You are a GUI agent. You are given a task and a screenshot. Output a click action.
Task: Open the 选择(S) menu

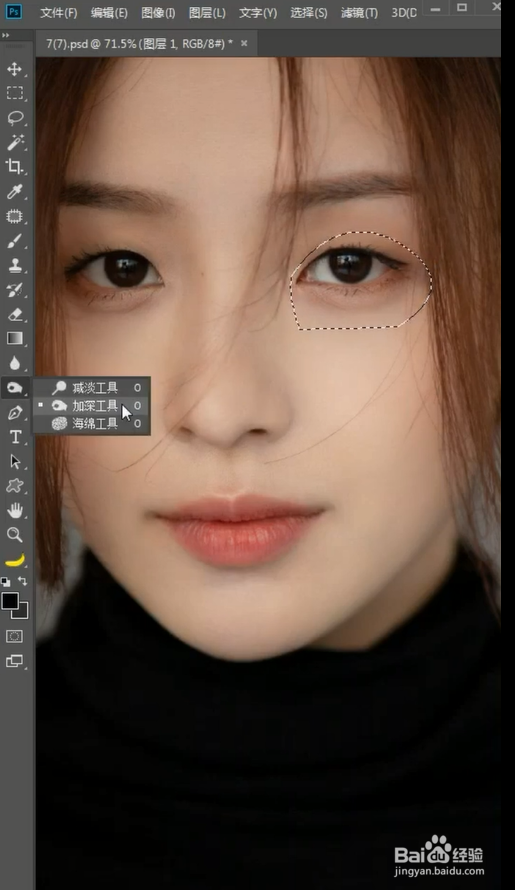pos(309,12)
